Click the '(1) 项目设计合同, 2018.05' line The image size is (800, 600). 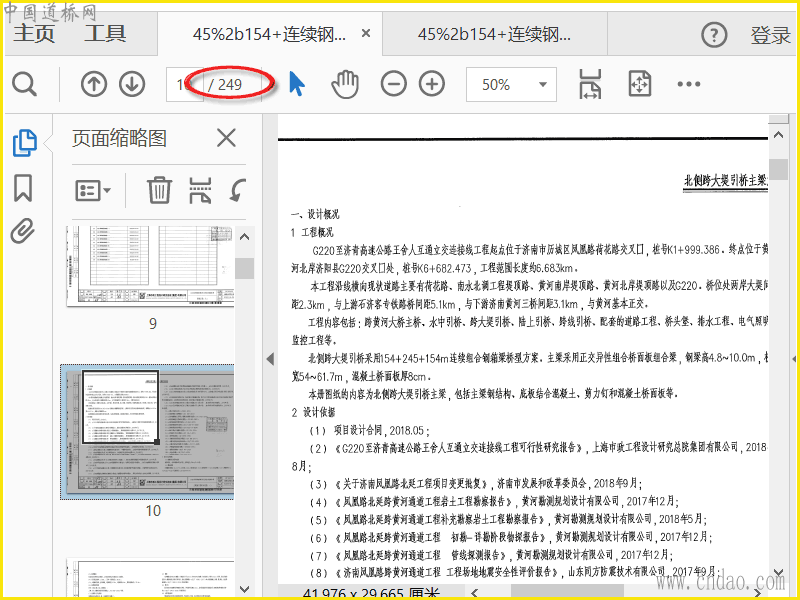(x=369, y=430)
